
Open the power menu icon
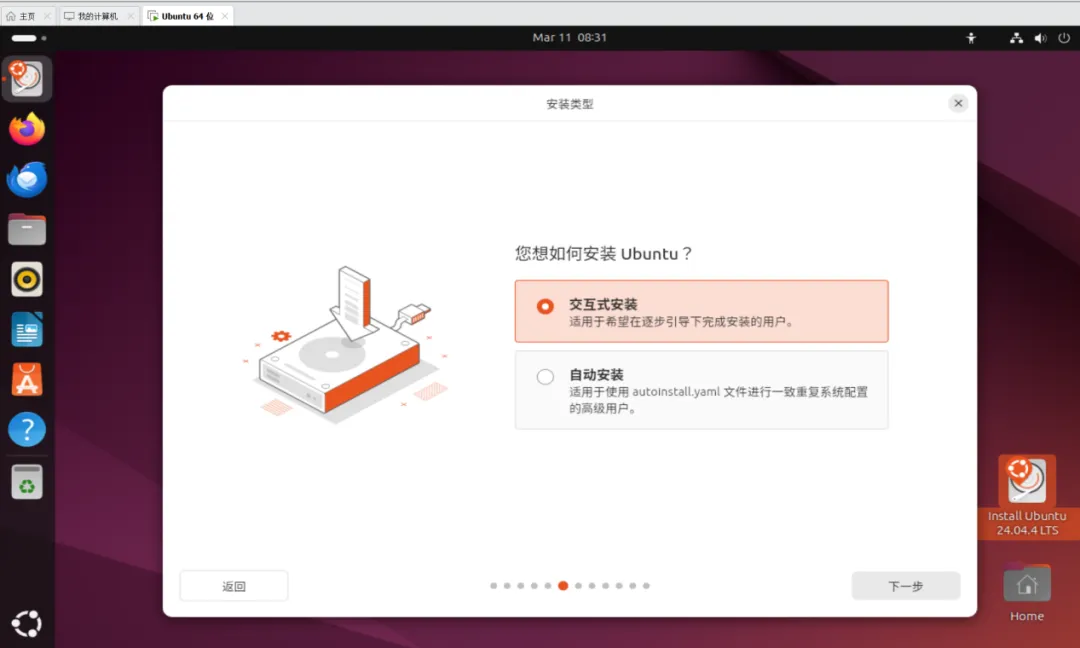point(1064,38)
